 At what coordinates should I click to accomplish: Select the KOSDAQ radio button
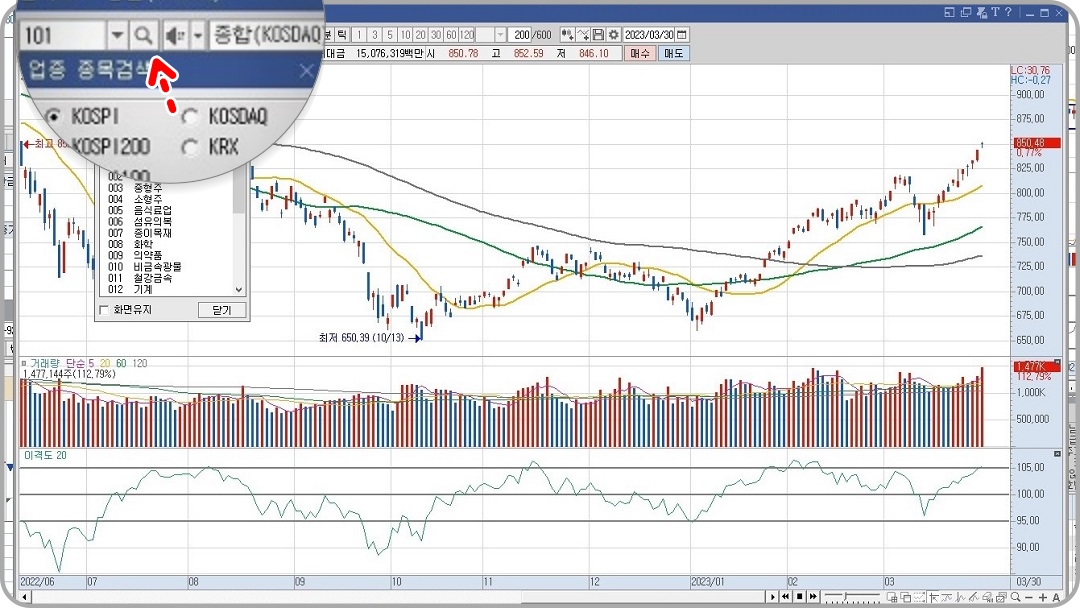190,116
